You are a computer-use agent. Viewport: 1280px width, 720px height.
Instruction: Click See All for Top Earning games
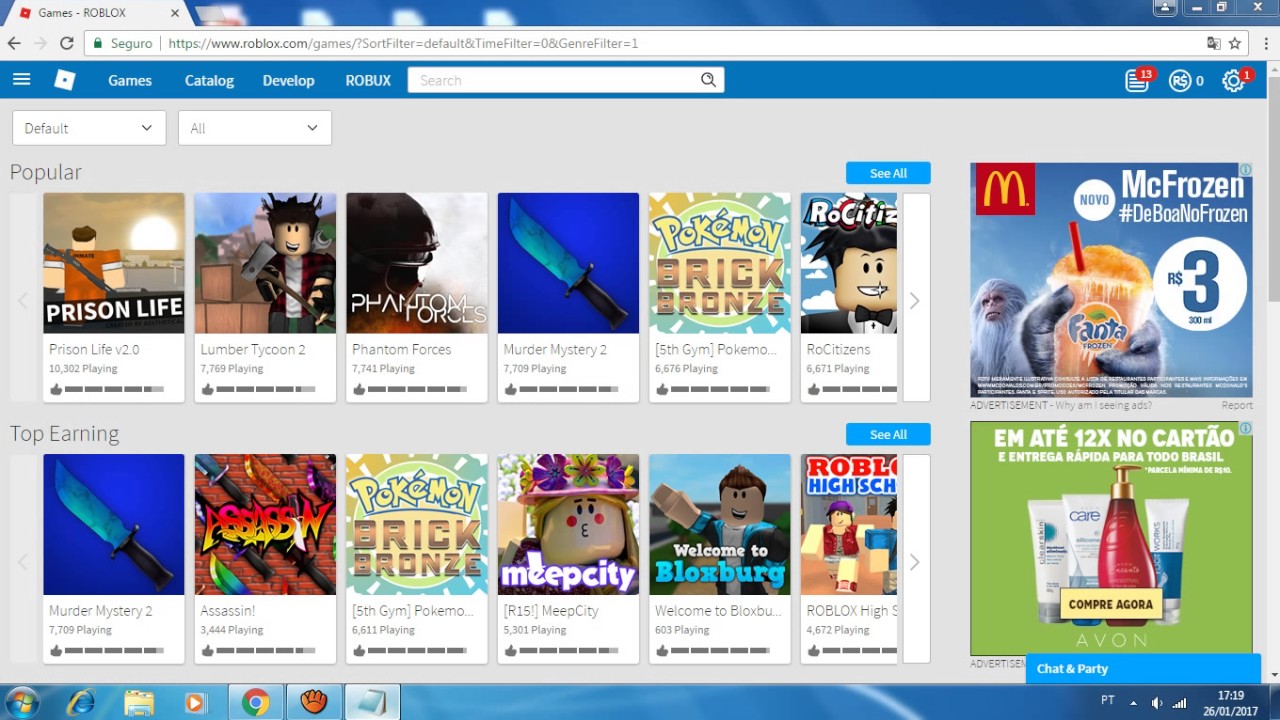pos(888,434)
